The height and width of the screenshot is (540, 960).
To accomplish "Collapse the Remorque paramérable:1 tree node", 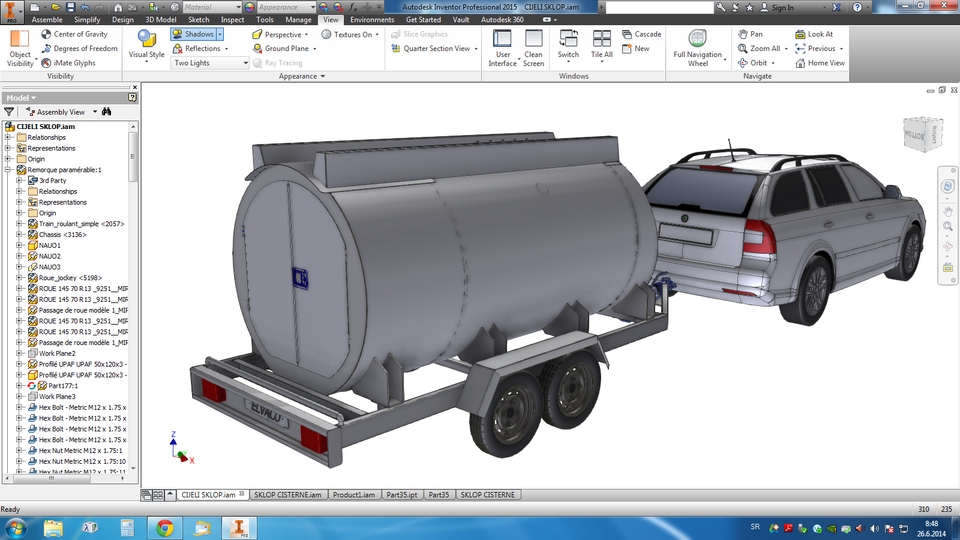I will coord(7,170).
